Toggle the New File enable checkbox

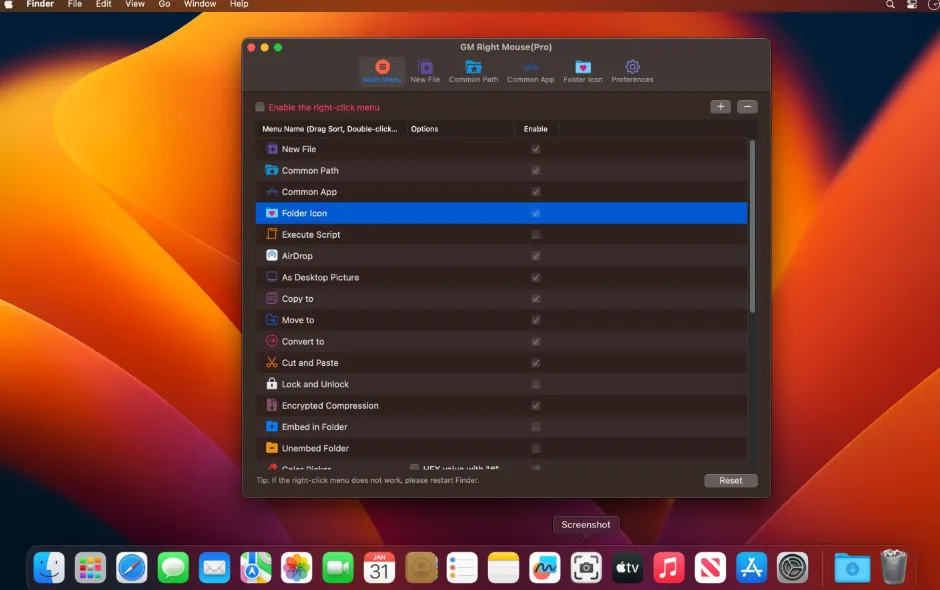pos(535,149)
